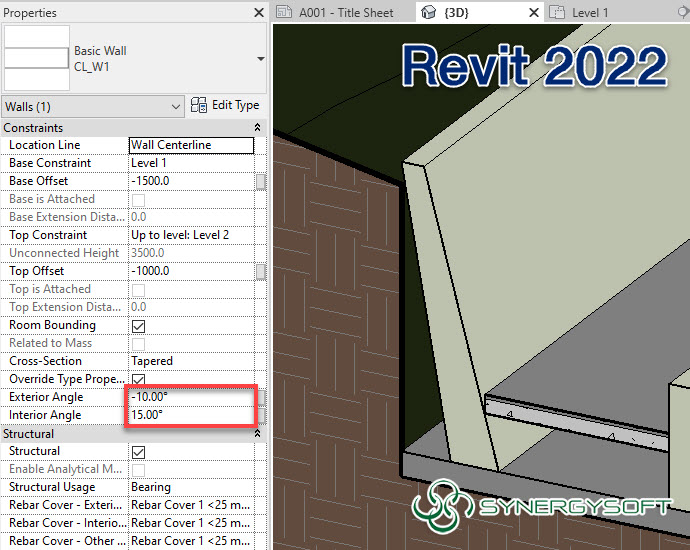The image size is (690, 550).
Task: Collapse the Constraints section
Action: pyautogui.click(x=258, y=128)
